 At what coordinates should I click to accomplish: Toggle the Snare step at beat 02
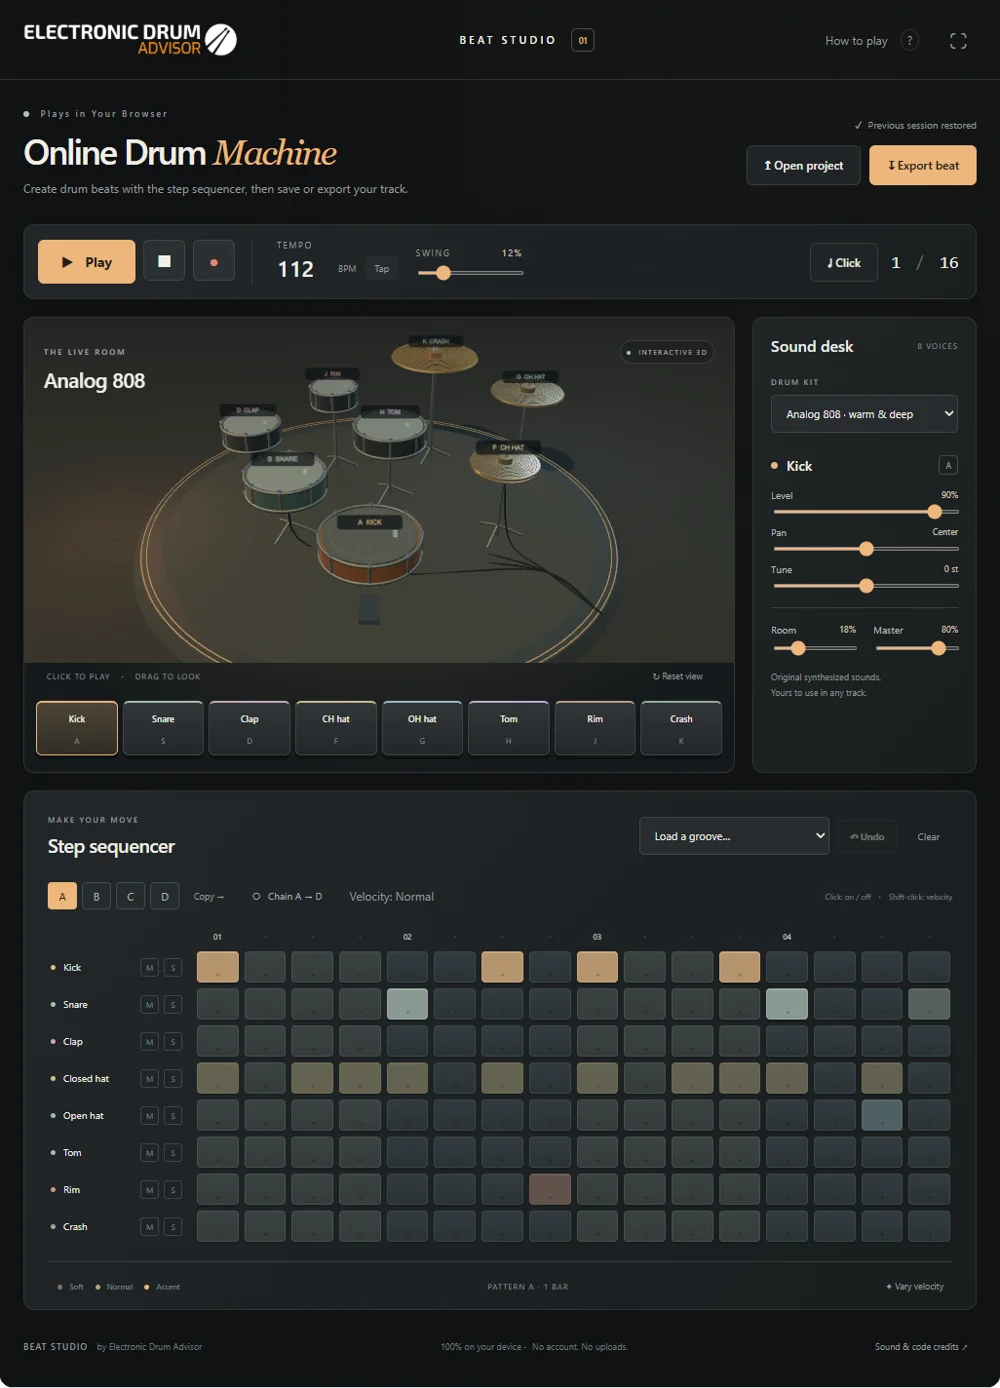point(407,1004)
